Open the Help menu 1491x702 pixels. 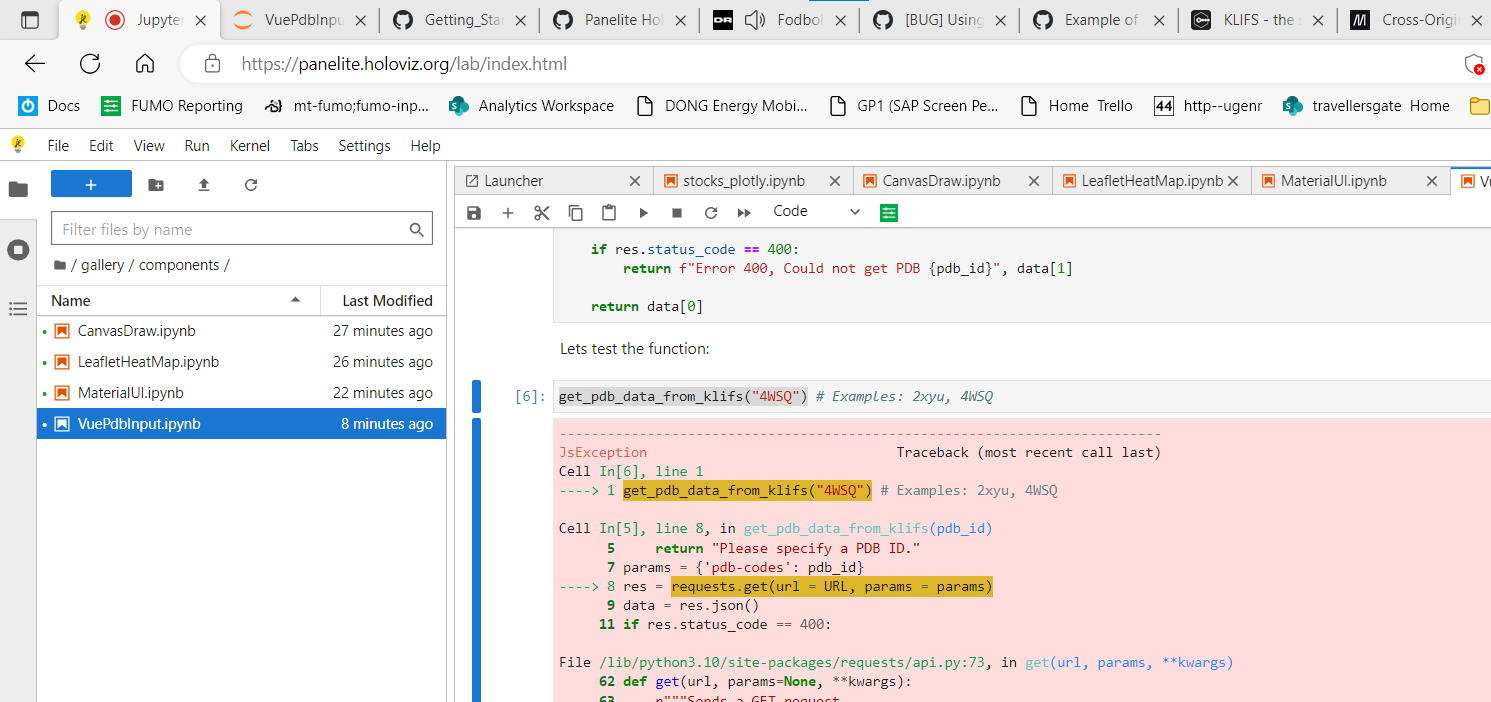(x=425, y=146)
